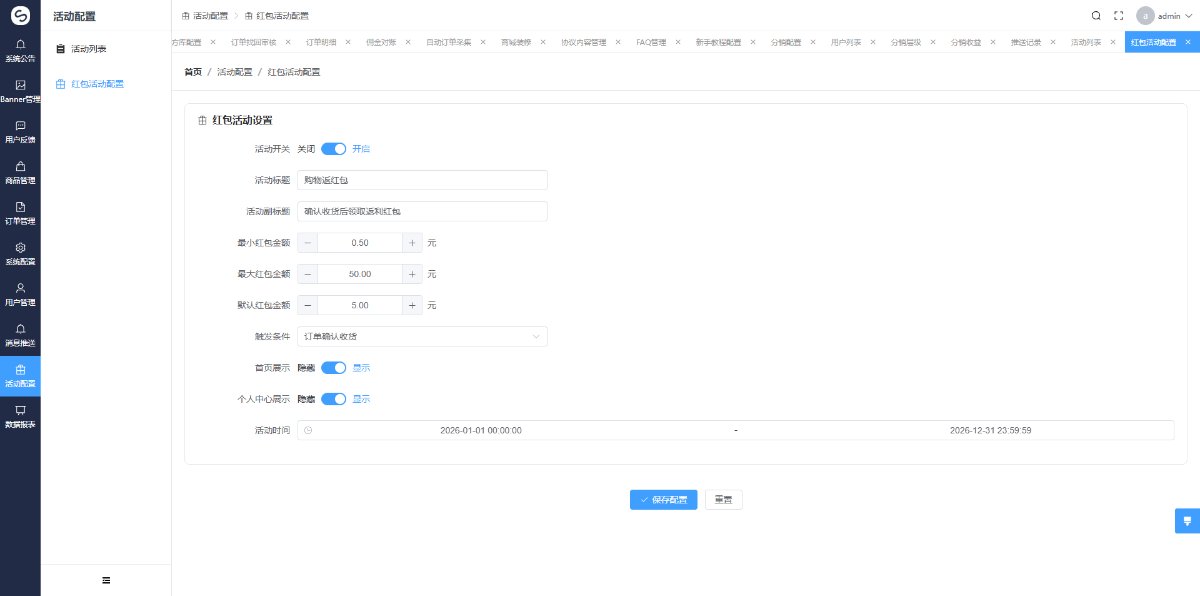Click the 保存配置 button

pos(663,500)
